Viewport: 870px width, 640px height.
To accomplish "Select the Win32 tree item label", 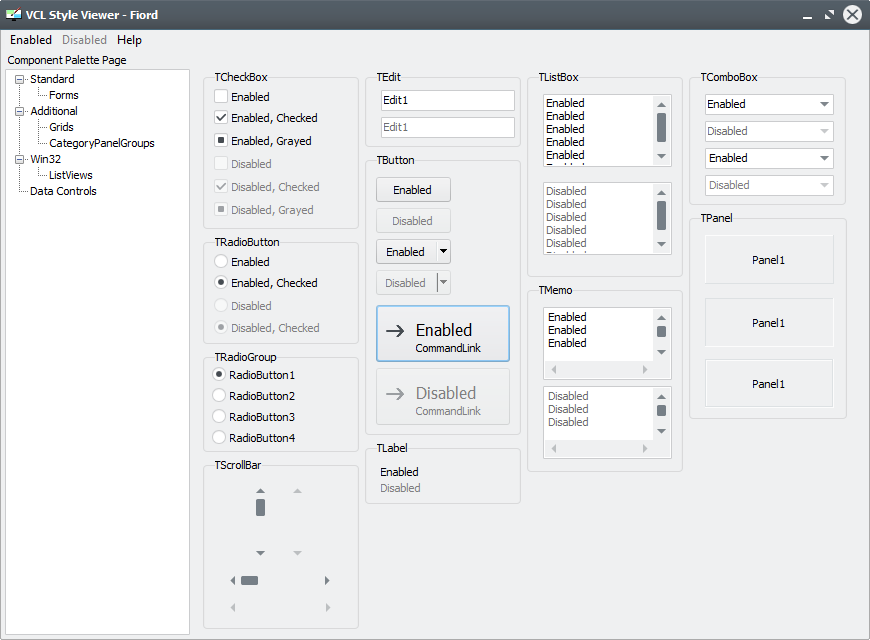I will [x=45, y=159].
